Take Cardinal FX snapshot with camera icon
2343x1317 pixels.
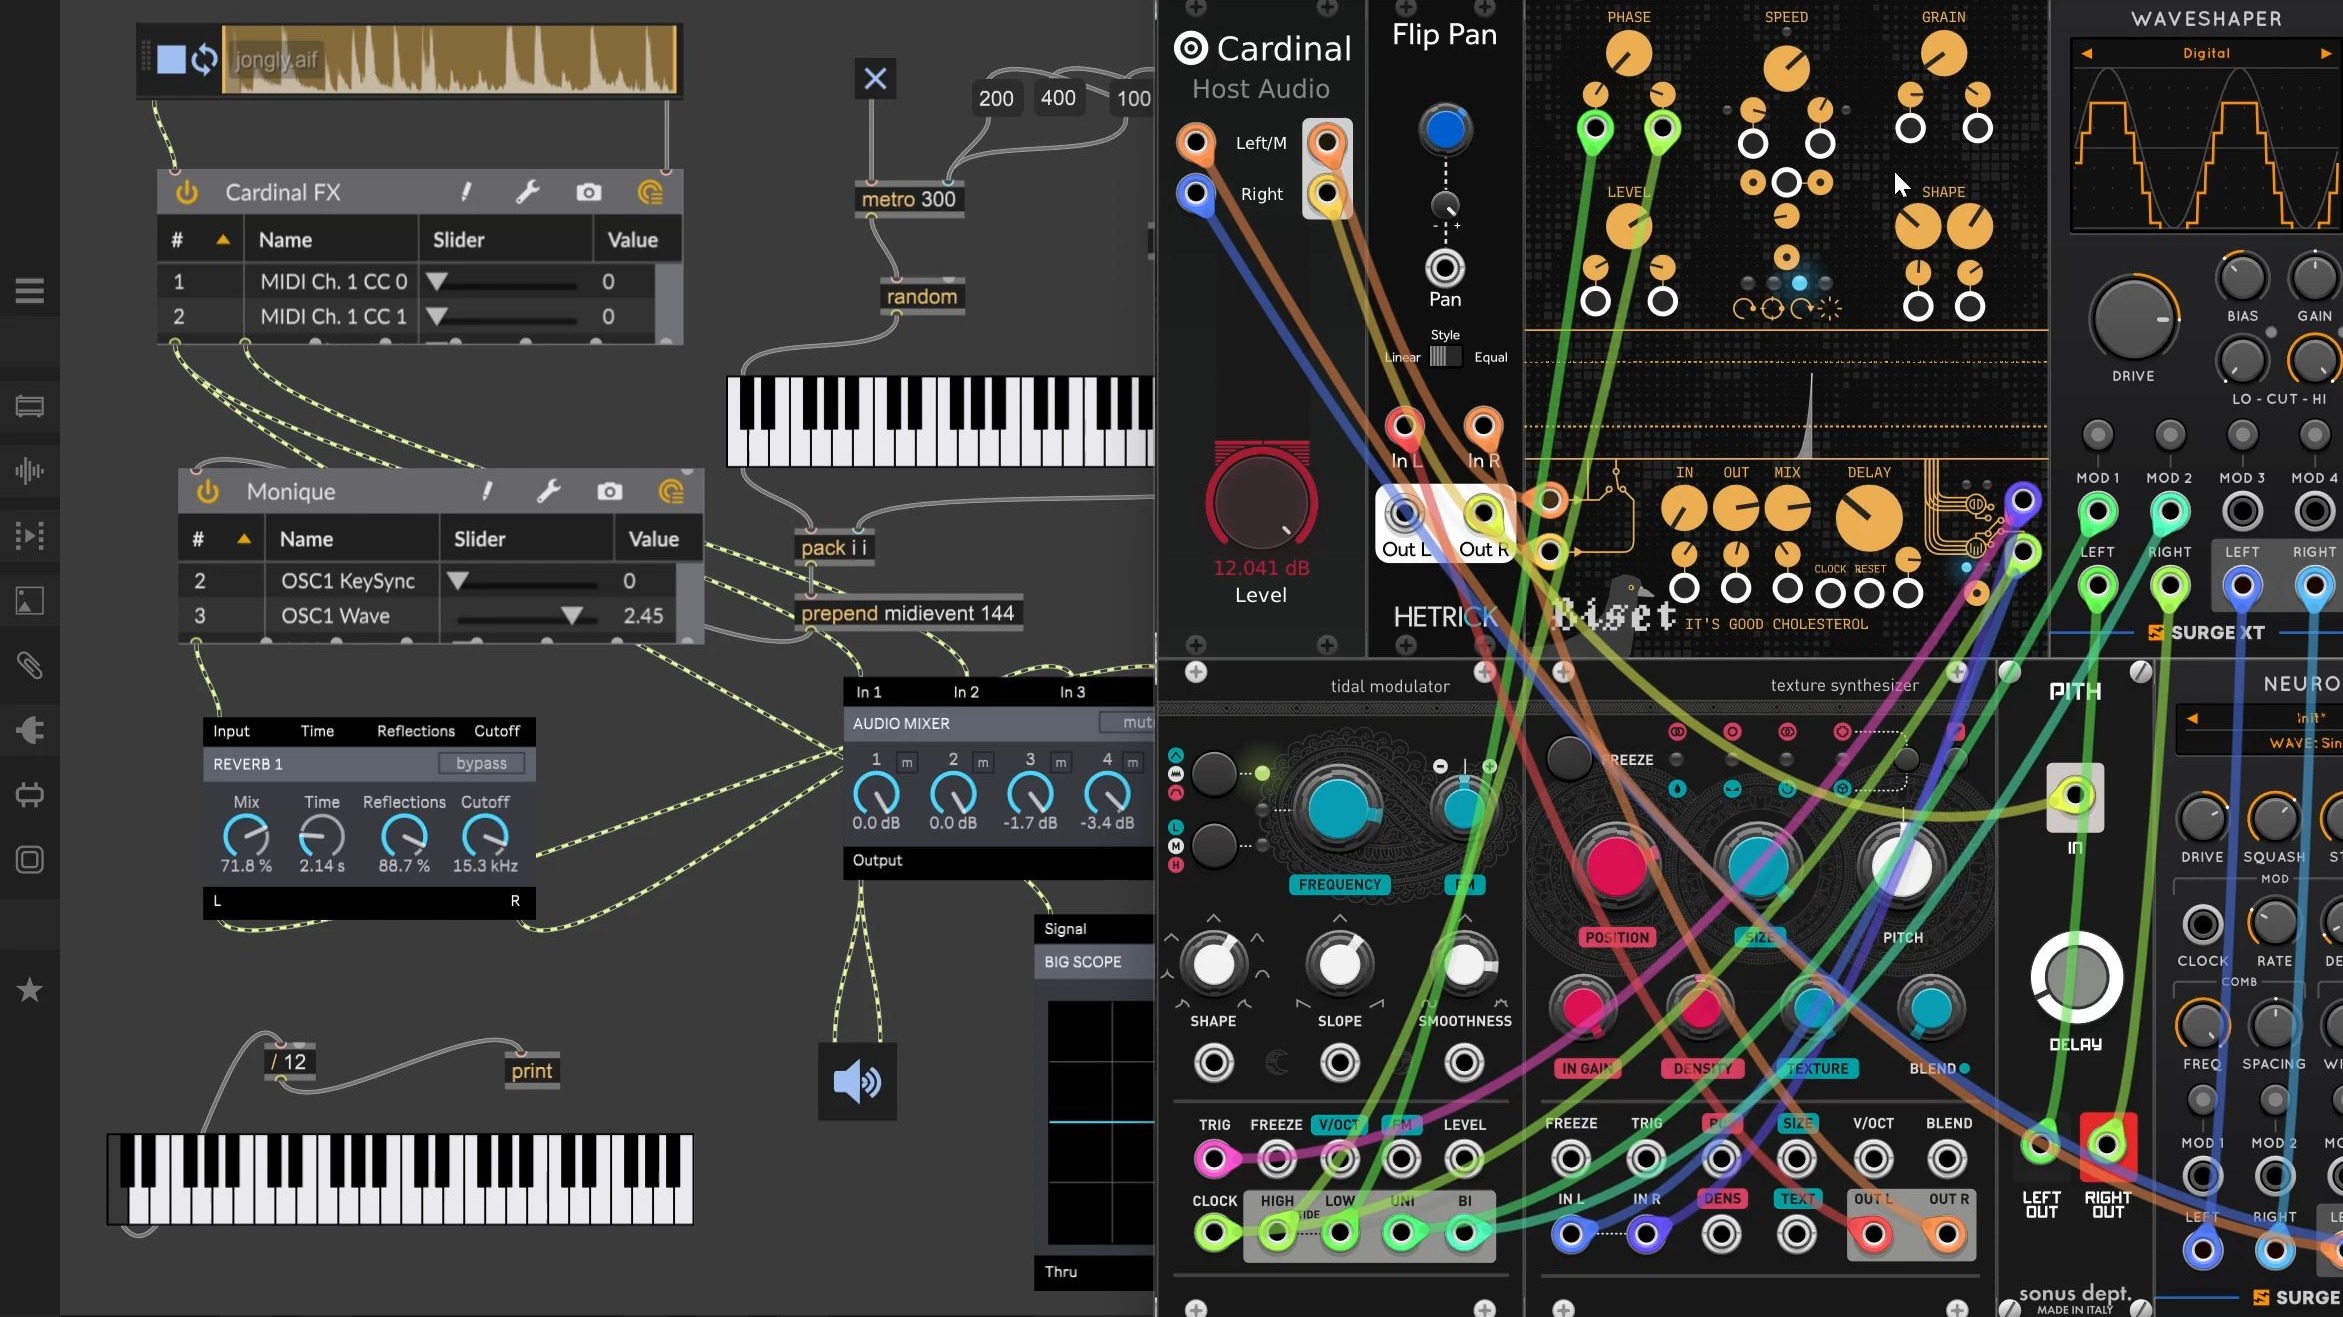(589, 192)
